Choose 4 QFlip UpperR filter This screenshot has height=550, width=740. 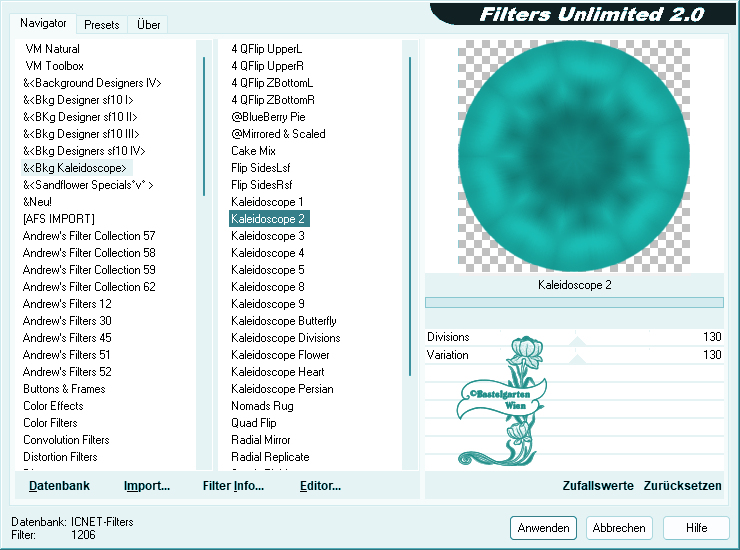[x=267, y=66]
